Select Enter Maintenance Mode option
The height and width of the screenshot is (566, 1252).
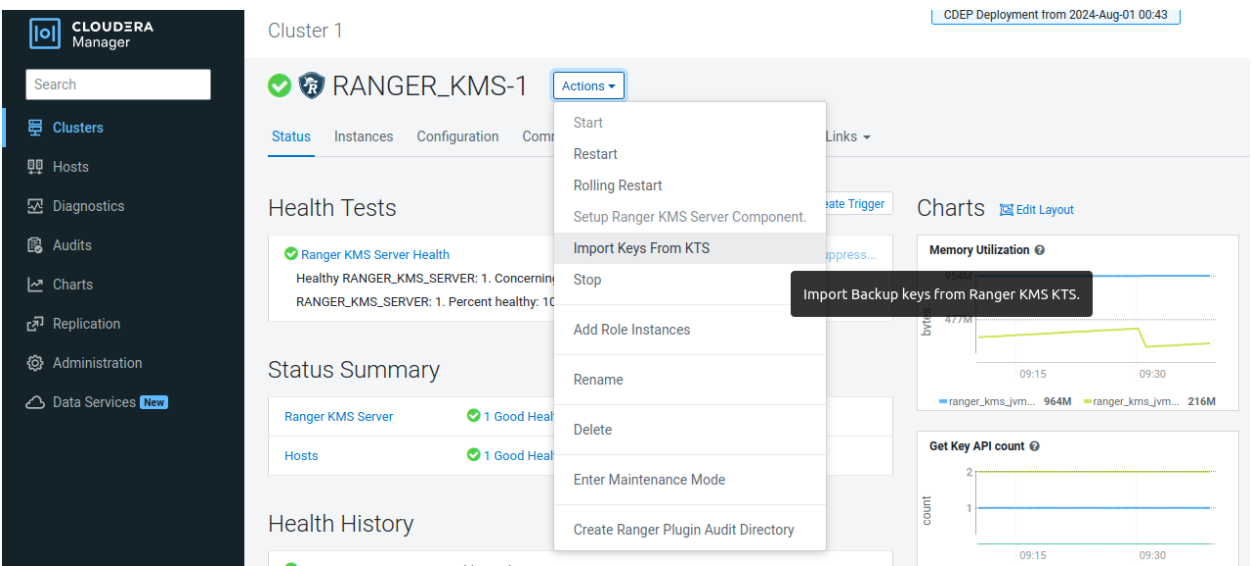click(x=649, y=480)
